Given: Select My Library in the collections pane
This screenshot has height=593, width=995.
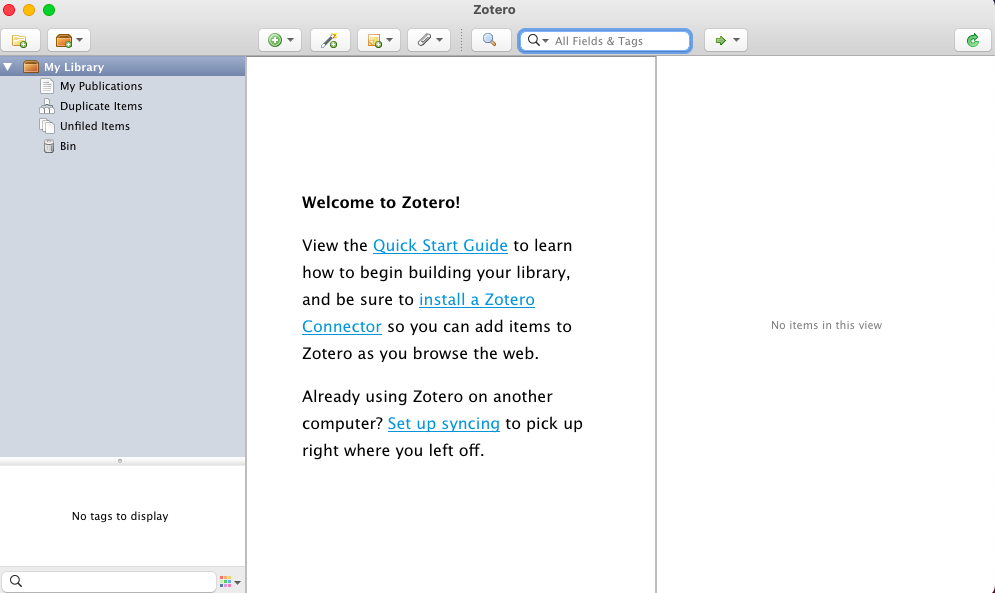Looking at the screenshot, I should pos(122,67).
